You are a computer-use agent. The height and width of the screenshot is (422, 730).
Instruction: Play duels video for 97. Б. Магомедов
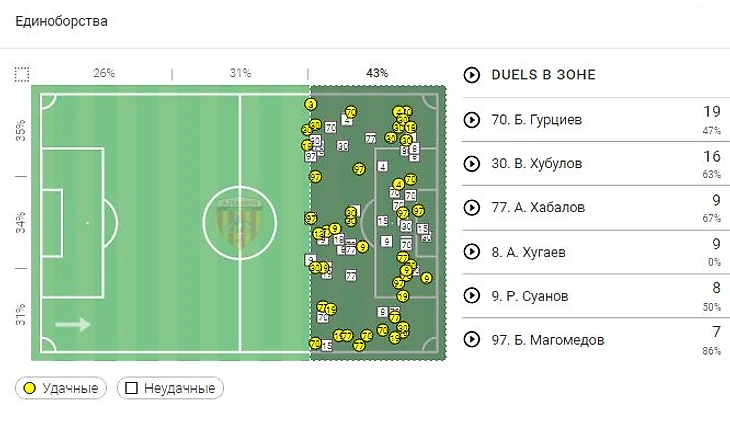pos(472,339)
